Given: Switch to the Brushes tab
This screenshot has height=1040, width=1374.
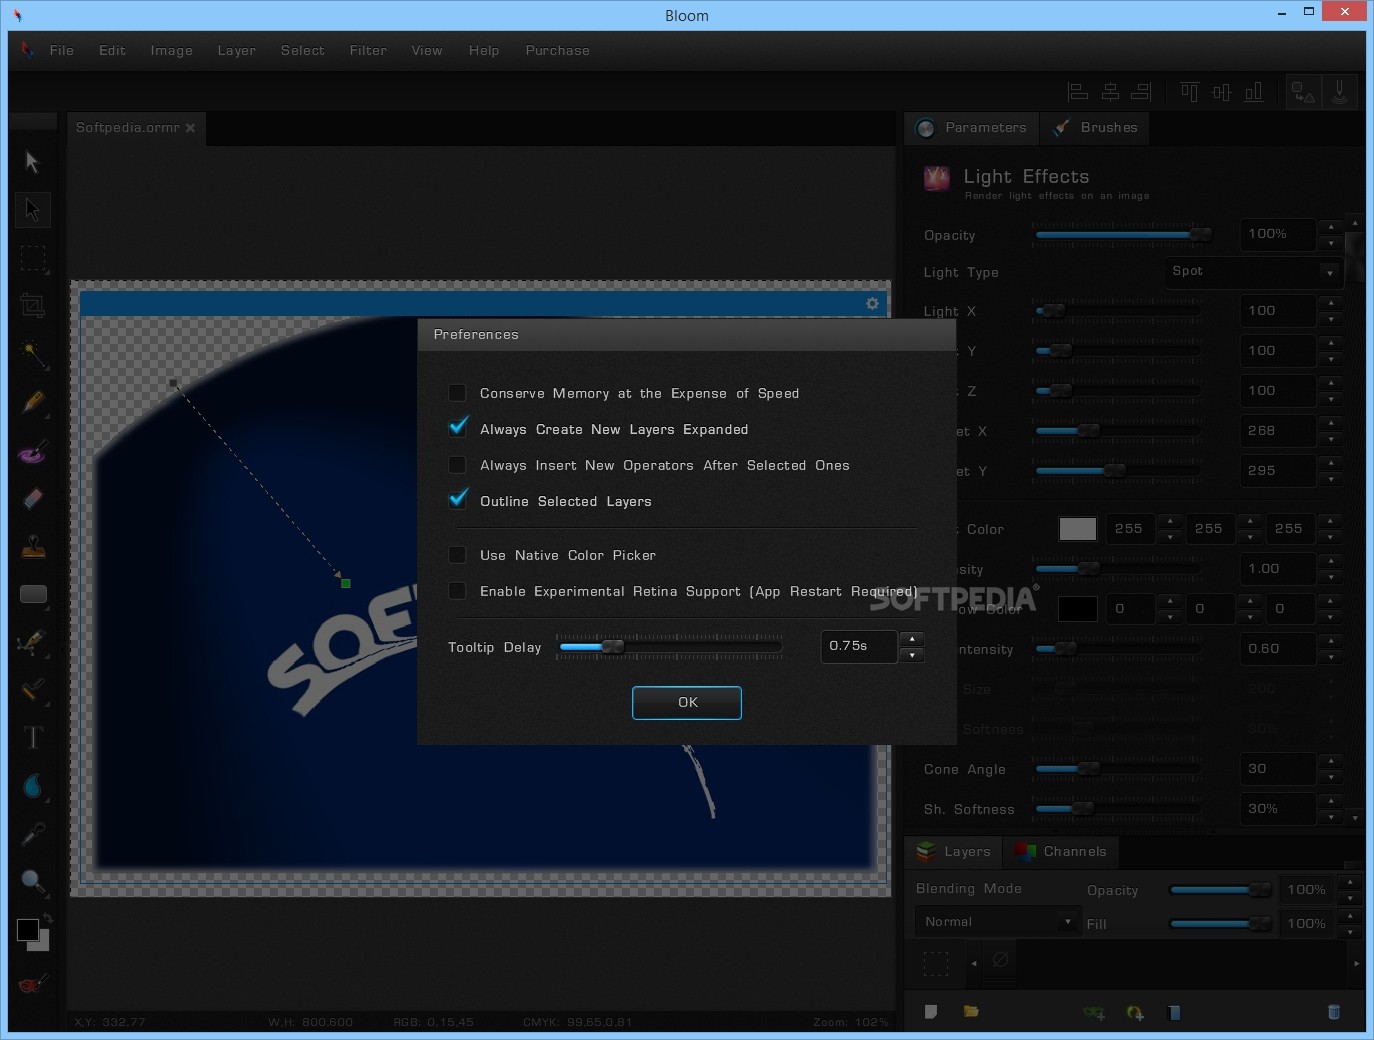Looking at the screenshot, I should tap(1095, 128).
